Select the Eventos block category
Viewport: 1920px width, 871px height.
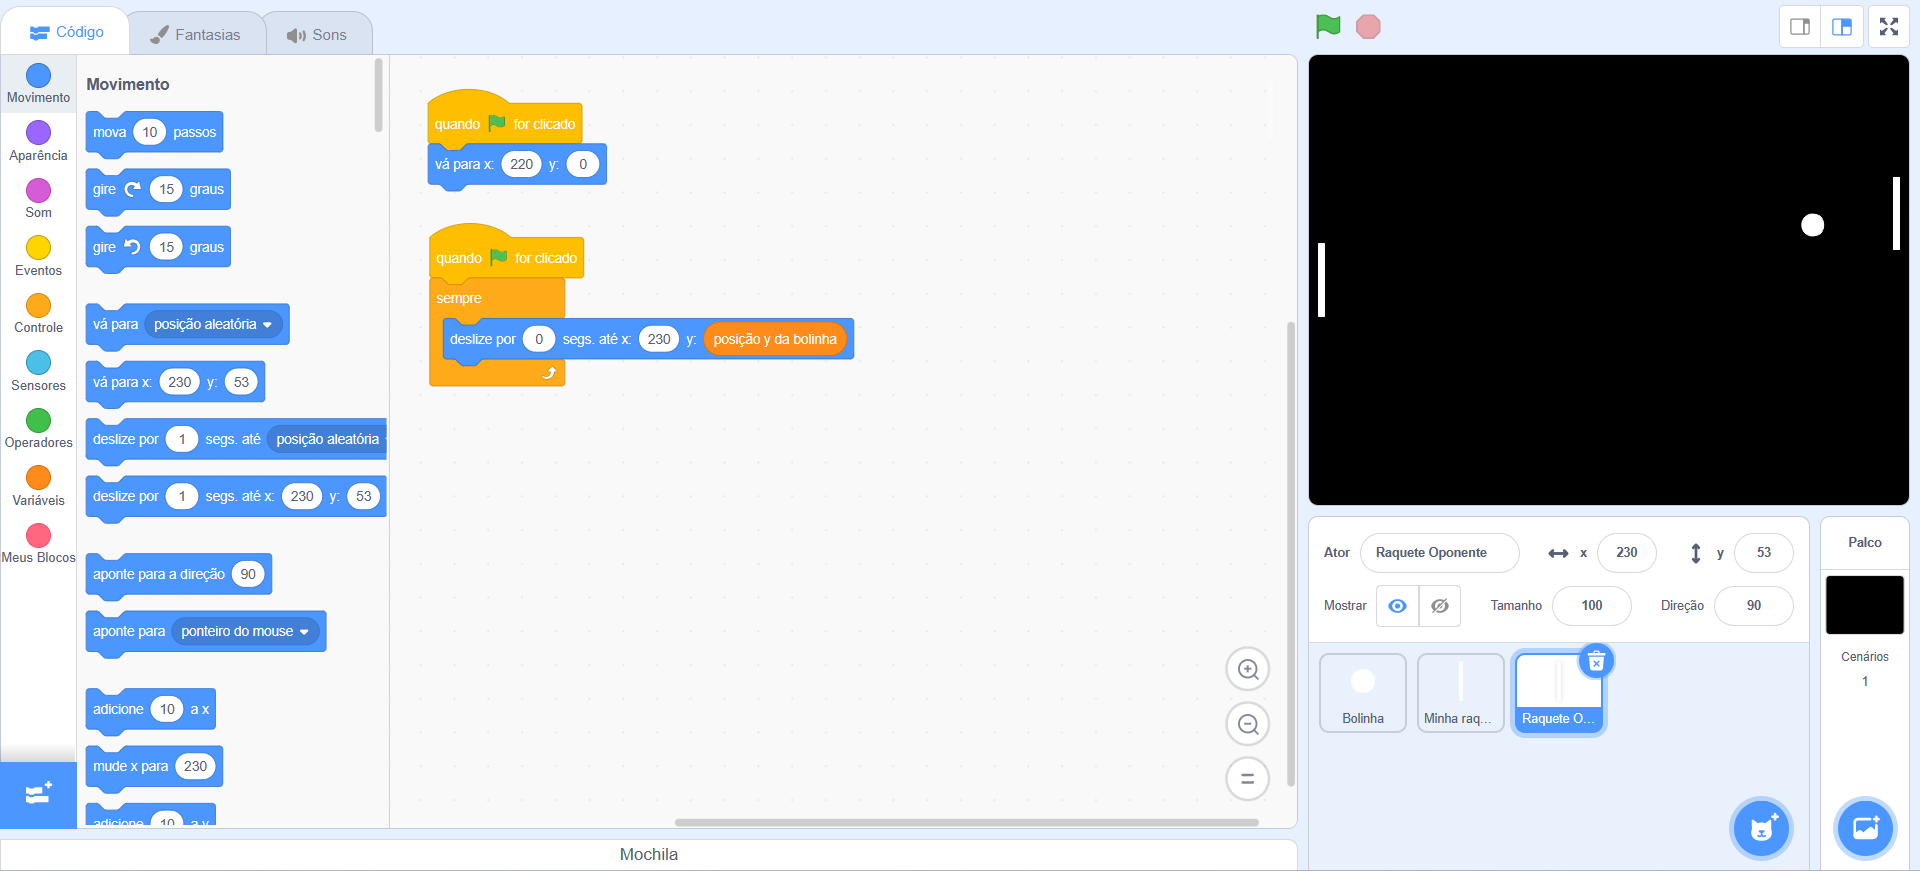[38, 256]
